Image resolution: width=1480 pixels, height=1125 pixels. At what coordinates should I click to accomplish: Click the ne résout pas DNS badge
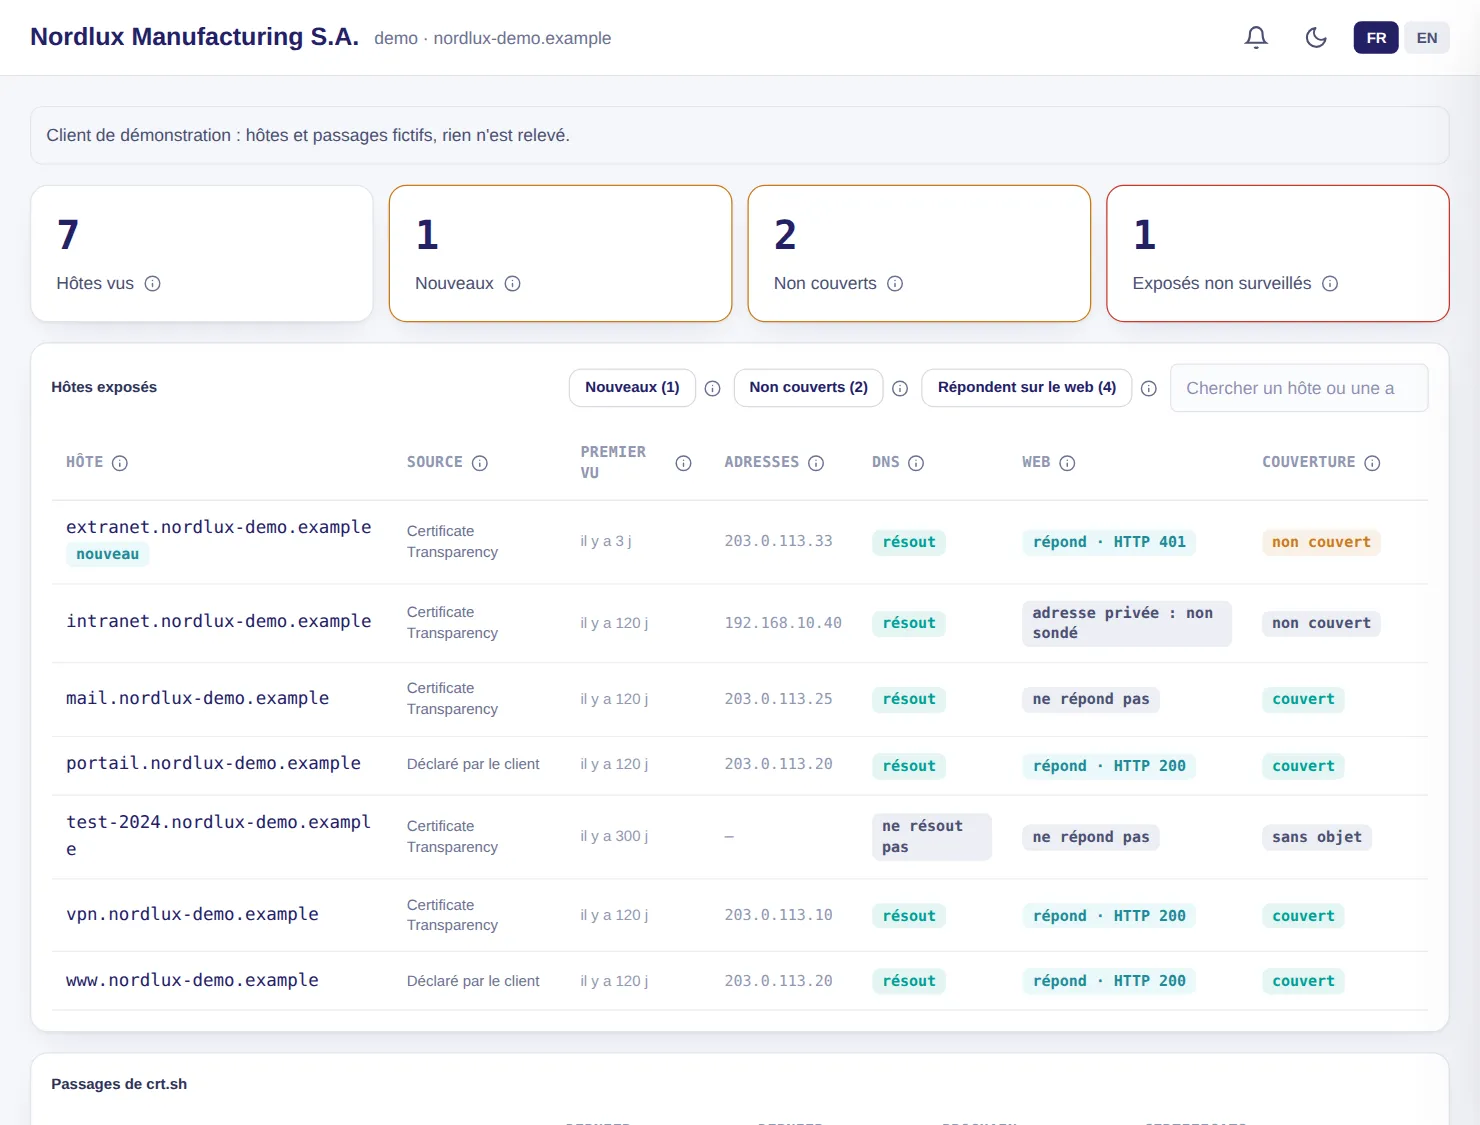[x=932, y=837]
